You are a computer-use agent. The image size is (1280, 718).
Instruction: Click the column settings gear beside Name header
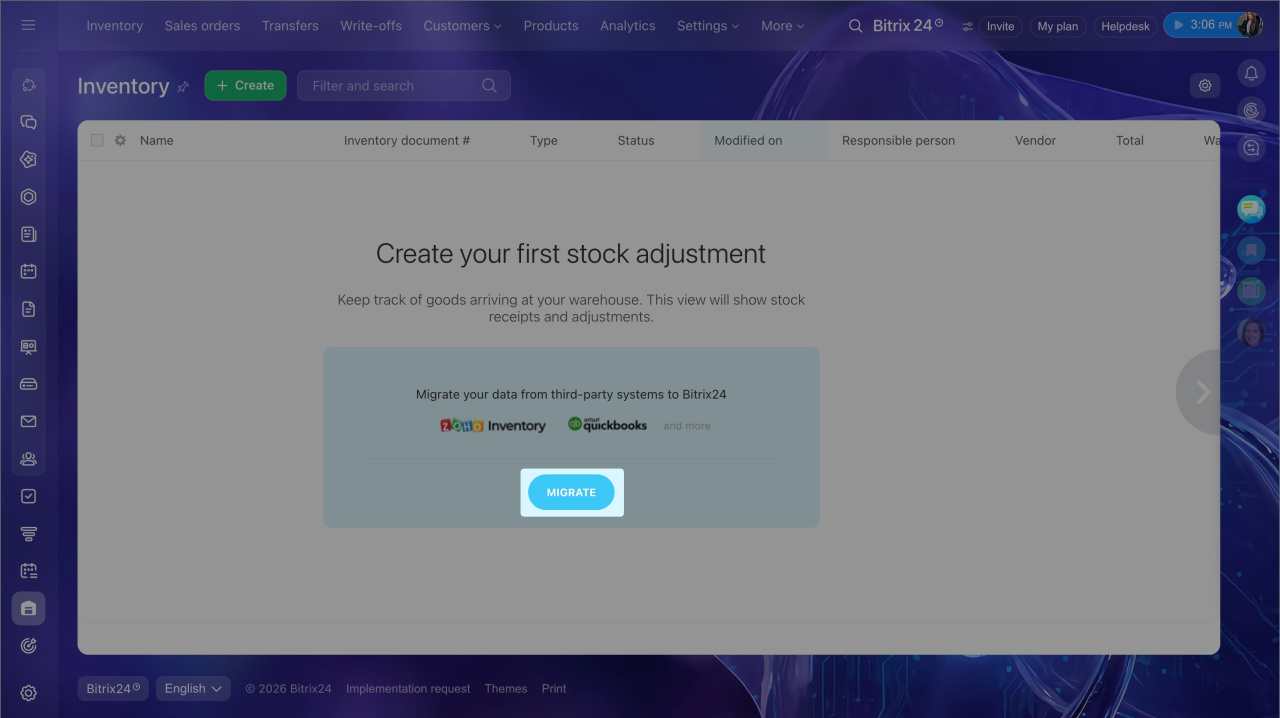[x=120, y=141]
